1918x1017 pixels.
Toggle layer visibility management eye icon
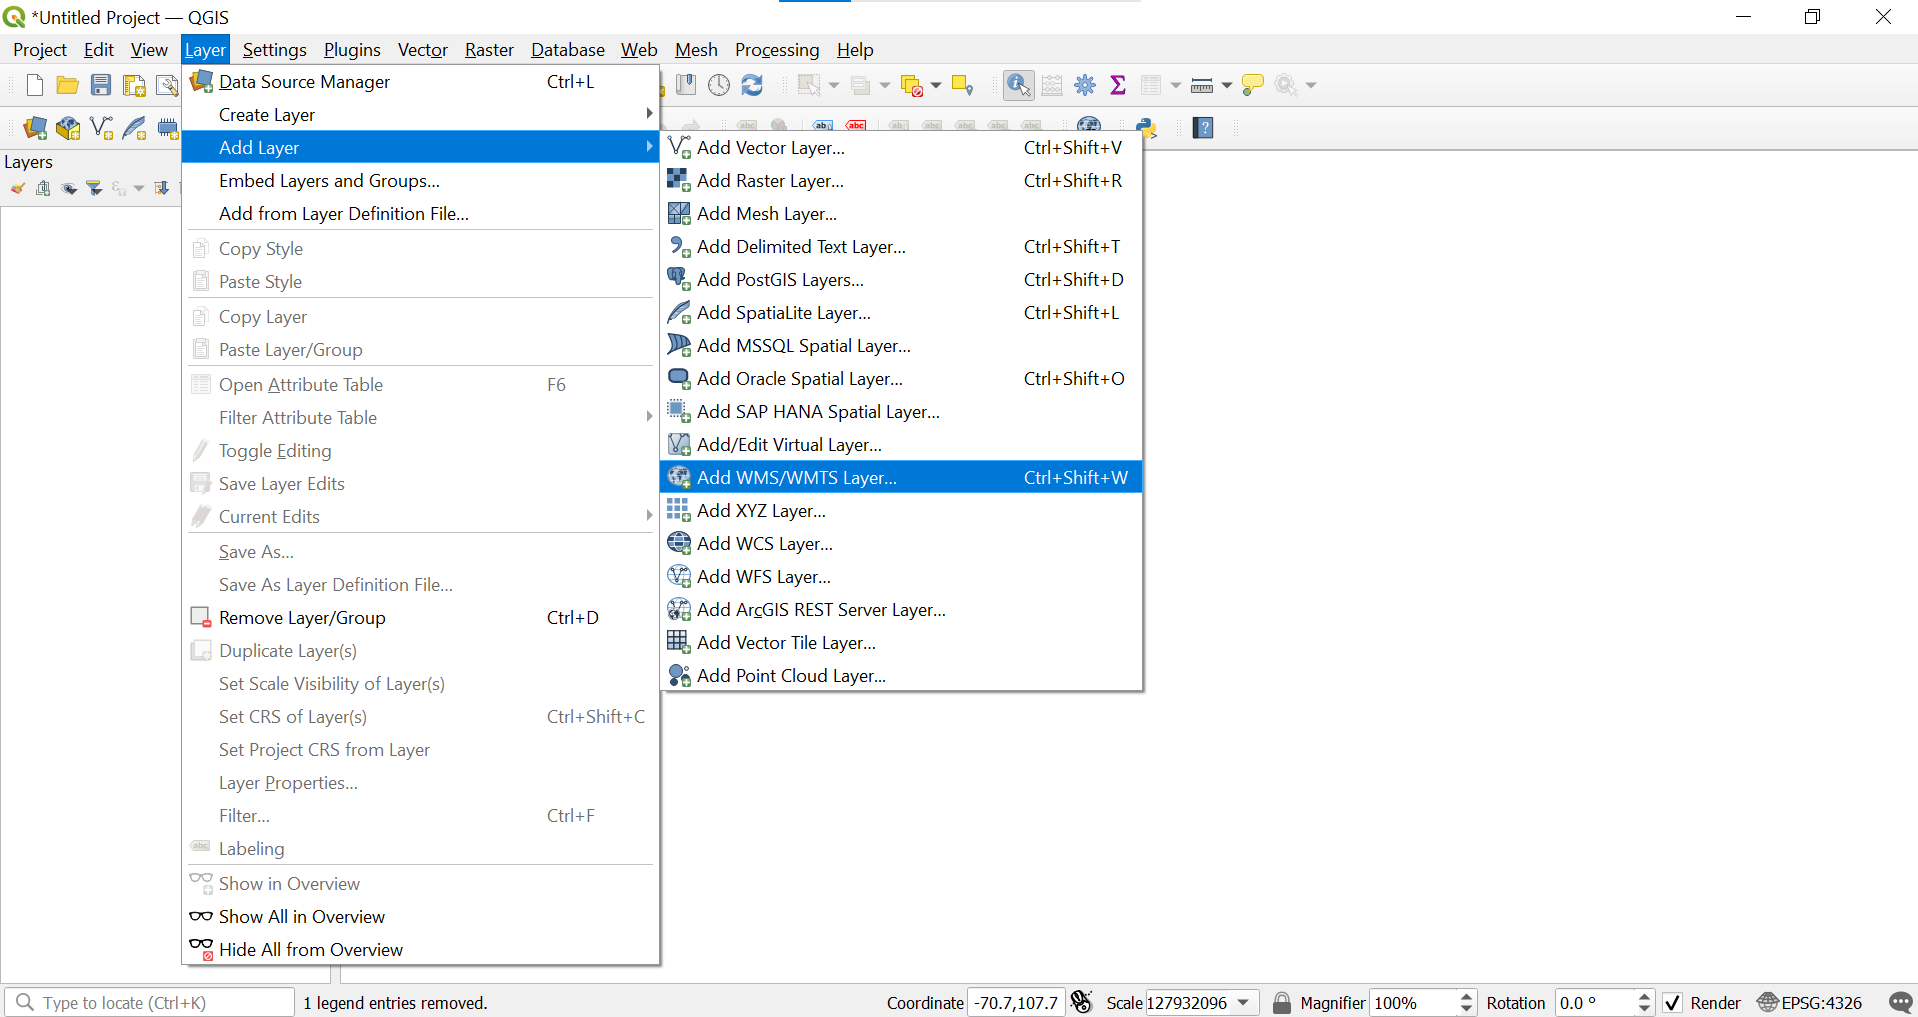[x=69, y=188]
